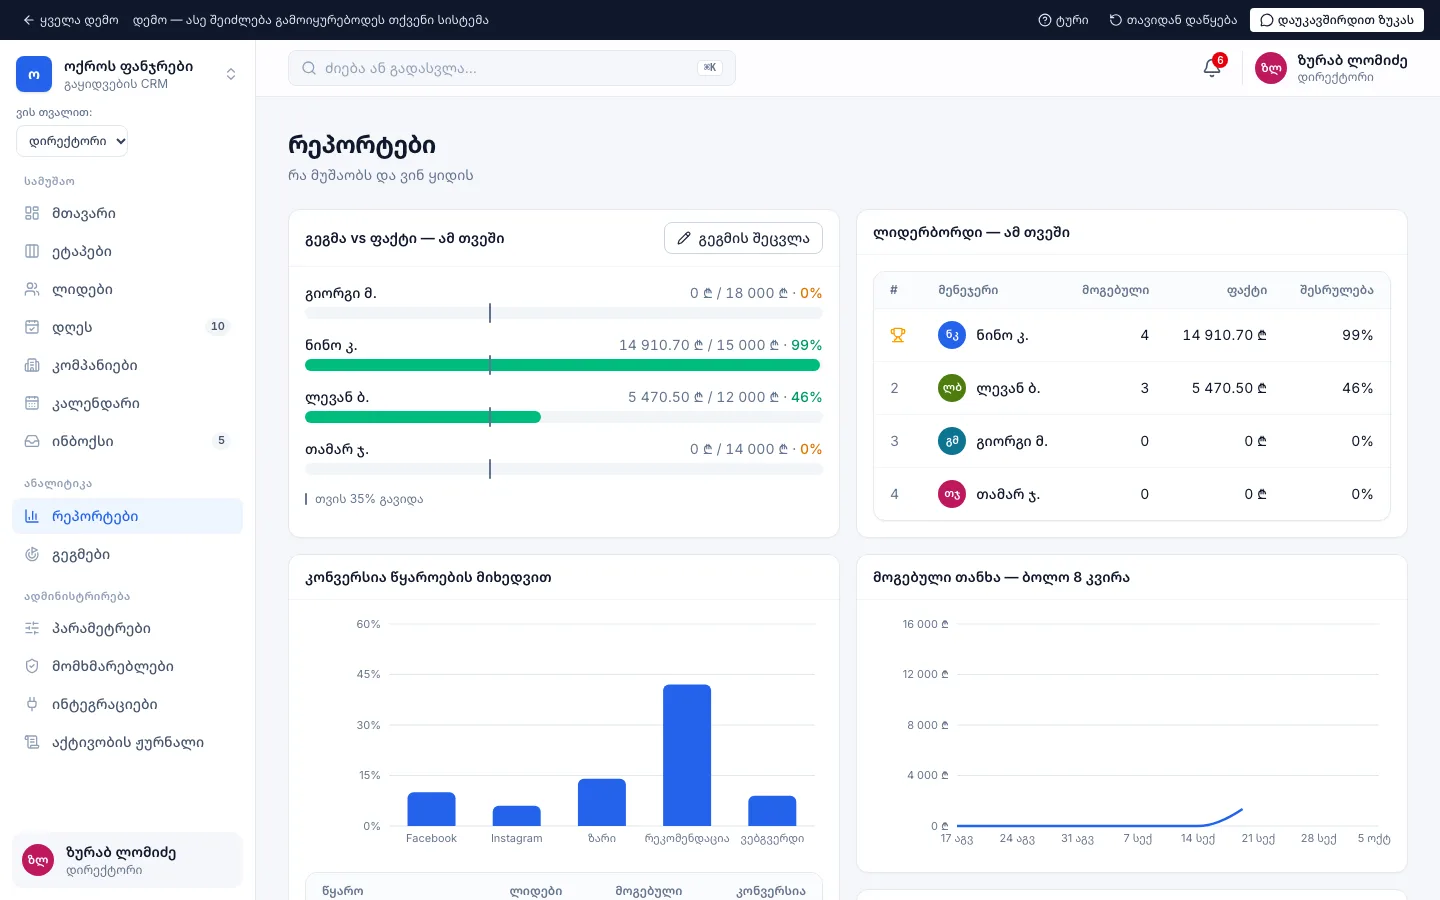Screen dimensions: 1440x900
Task: Open ლიდები in the sidebar
Action: coord(127,289)
